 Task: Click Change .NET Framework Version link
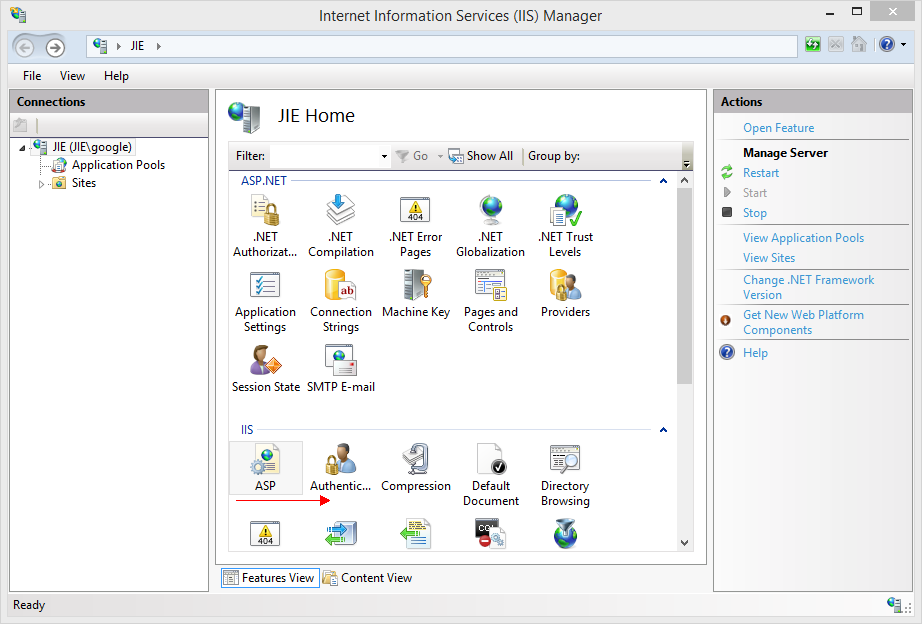(808, 288)
